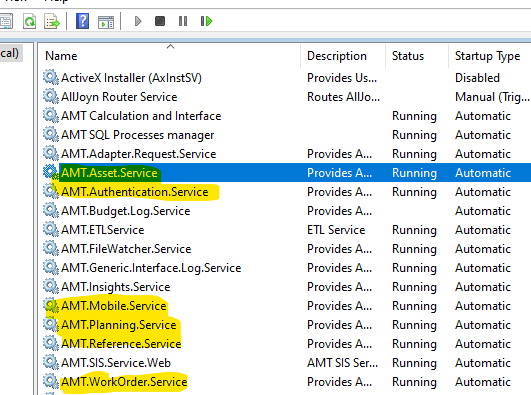Pause the service with pause icon
Viewport: 531px width, 395px height.
click(183, 21)
